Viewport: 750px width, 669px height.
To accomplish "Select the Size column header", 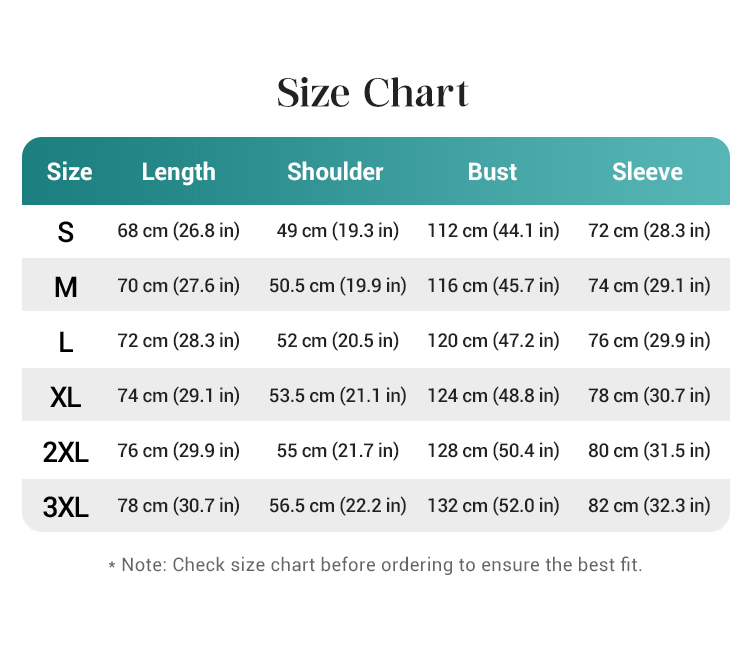I will tap(69, 172).
